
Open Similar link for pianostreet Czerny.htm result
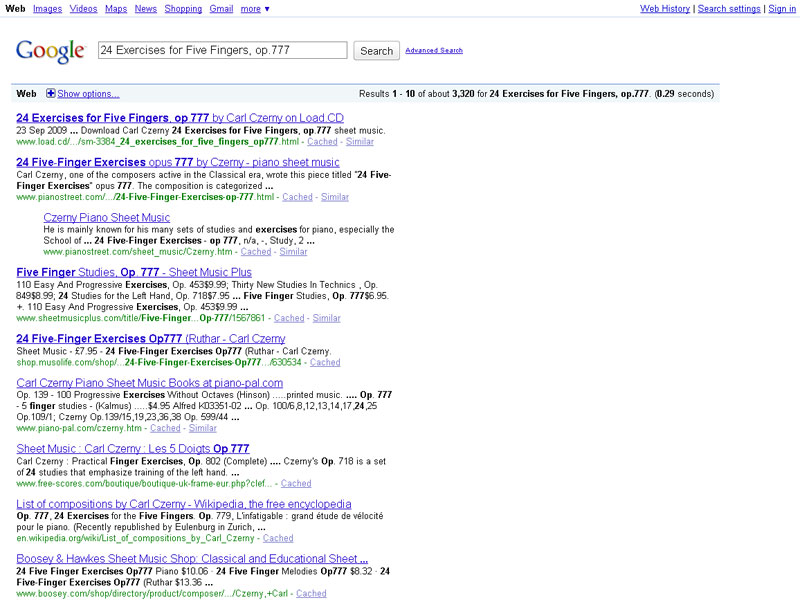point(293,252)
